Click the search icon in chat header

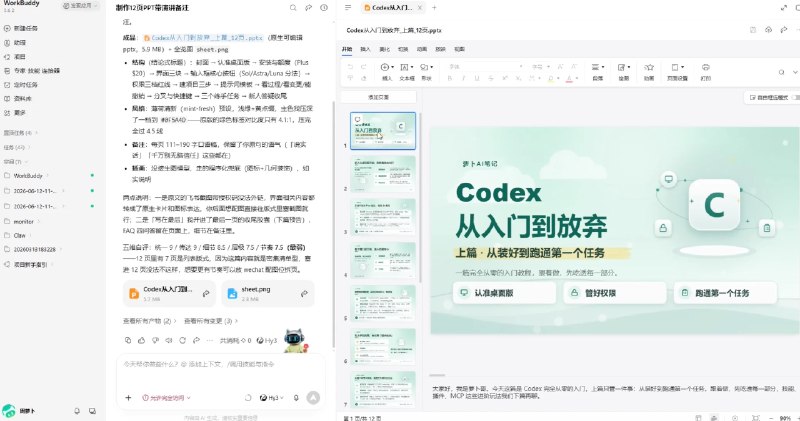293,8
